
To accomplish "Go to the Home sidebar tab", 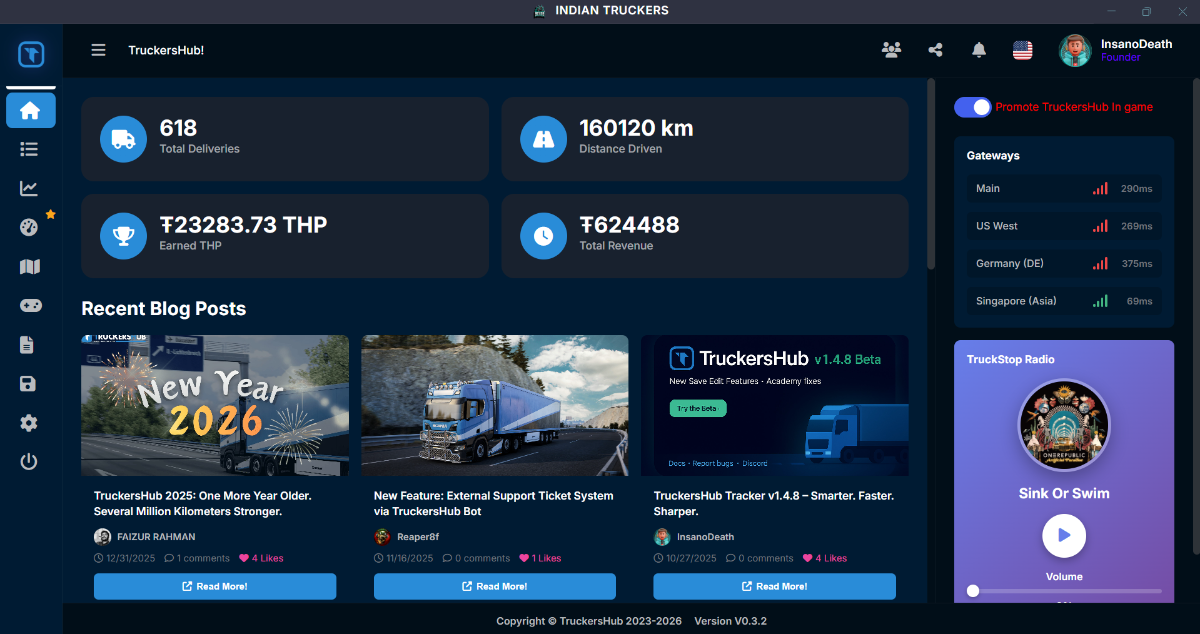I will [30, 110].
